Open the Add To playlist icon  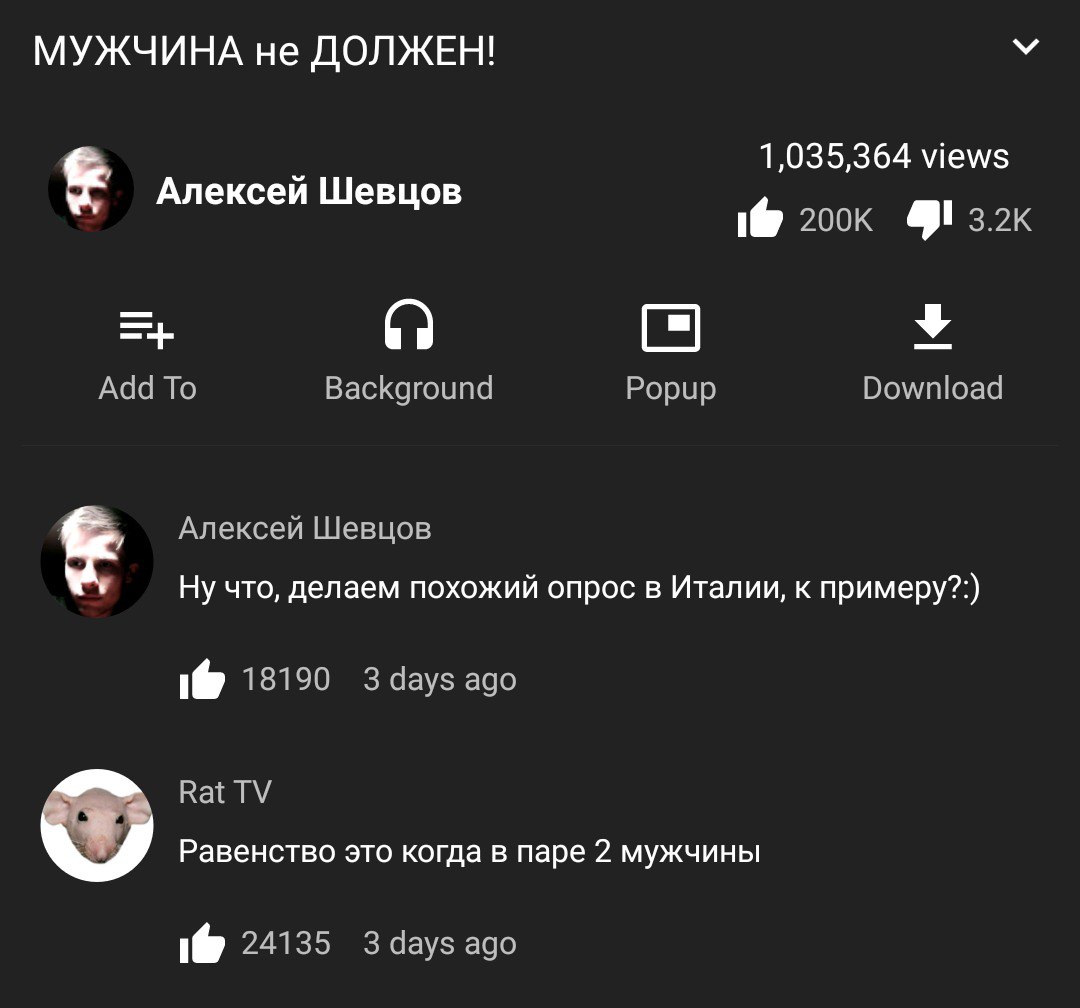147,330
